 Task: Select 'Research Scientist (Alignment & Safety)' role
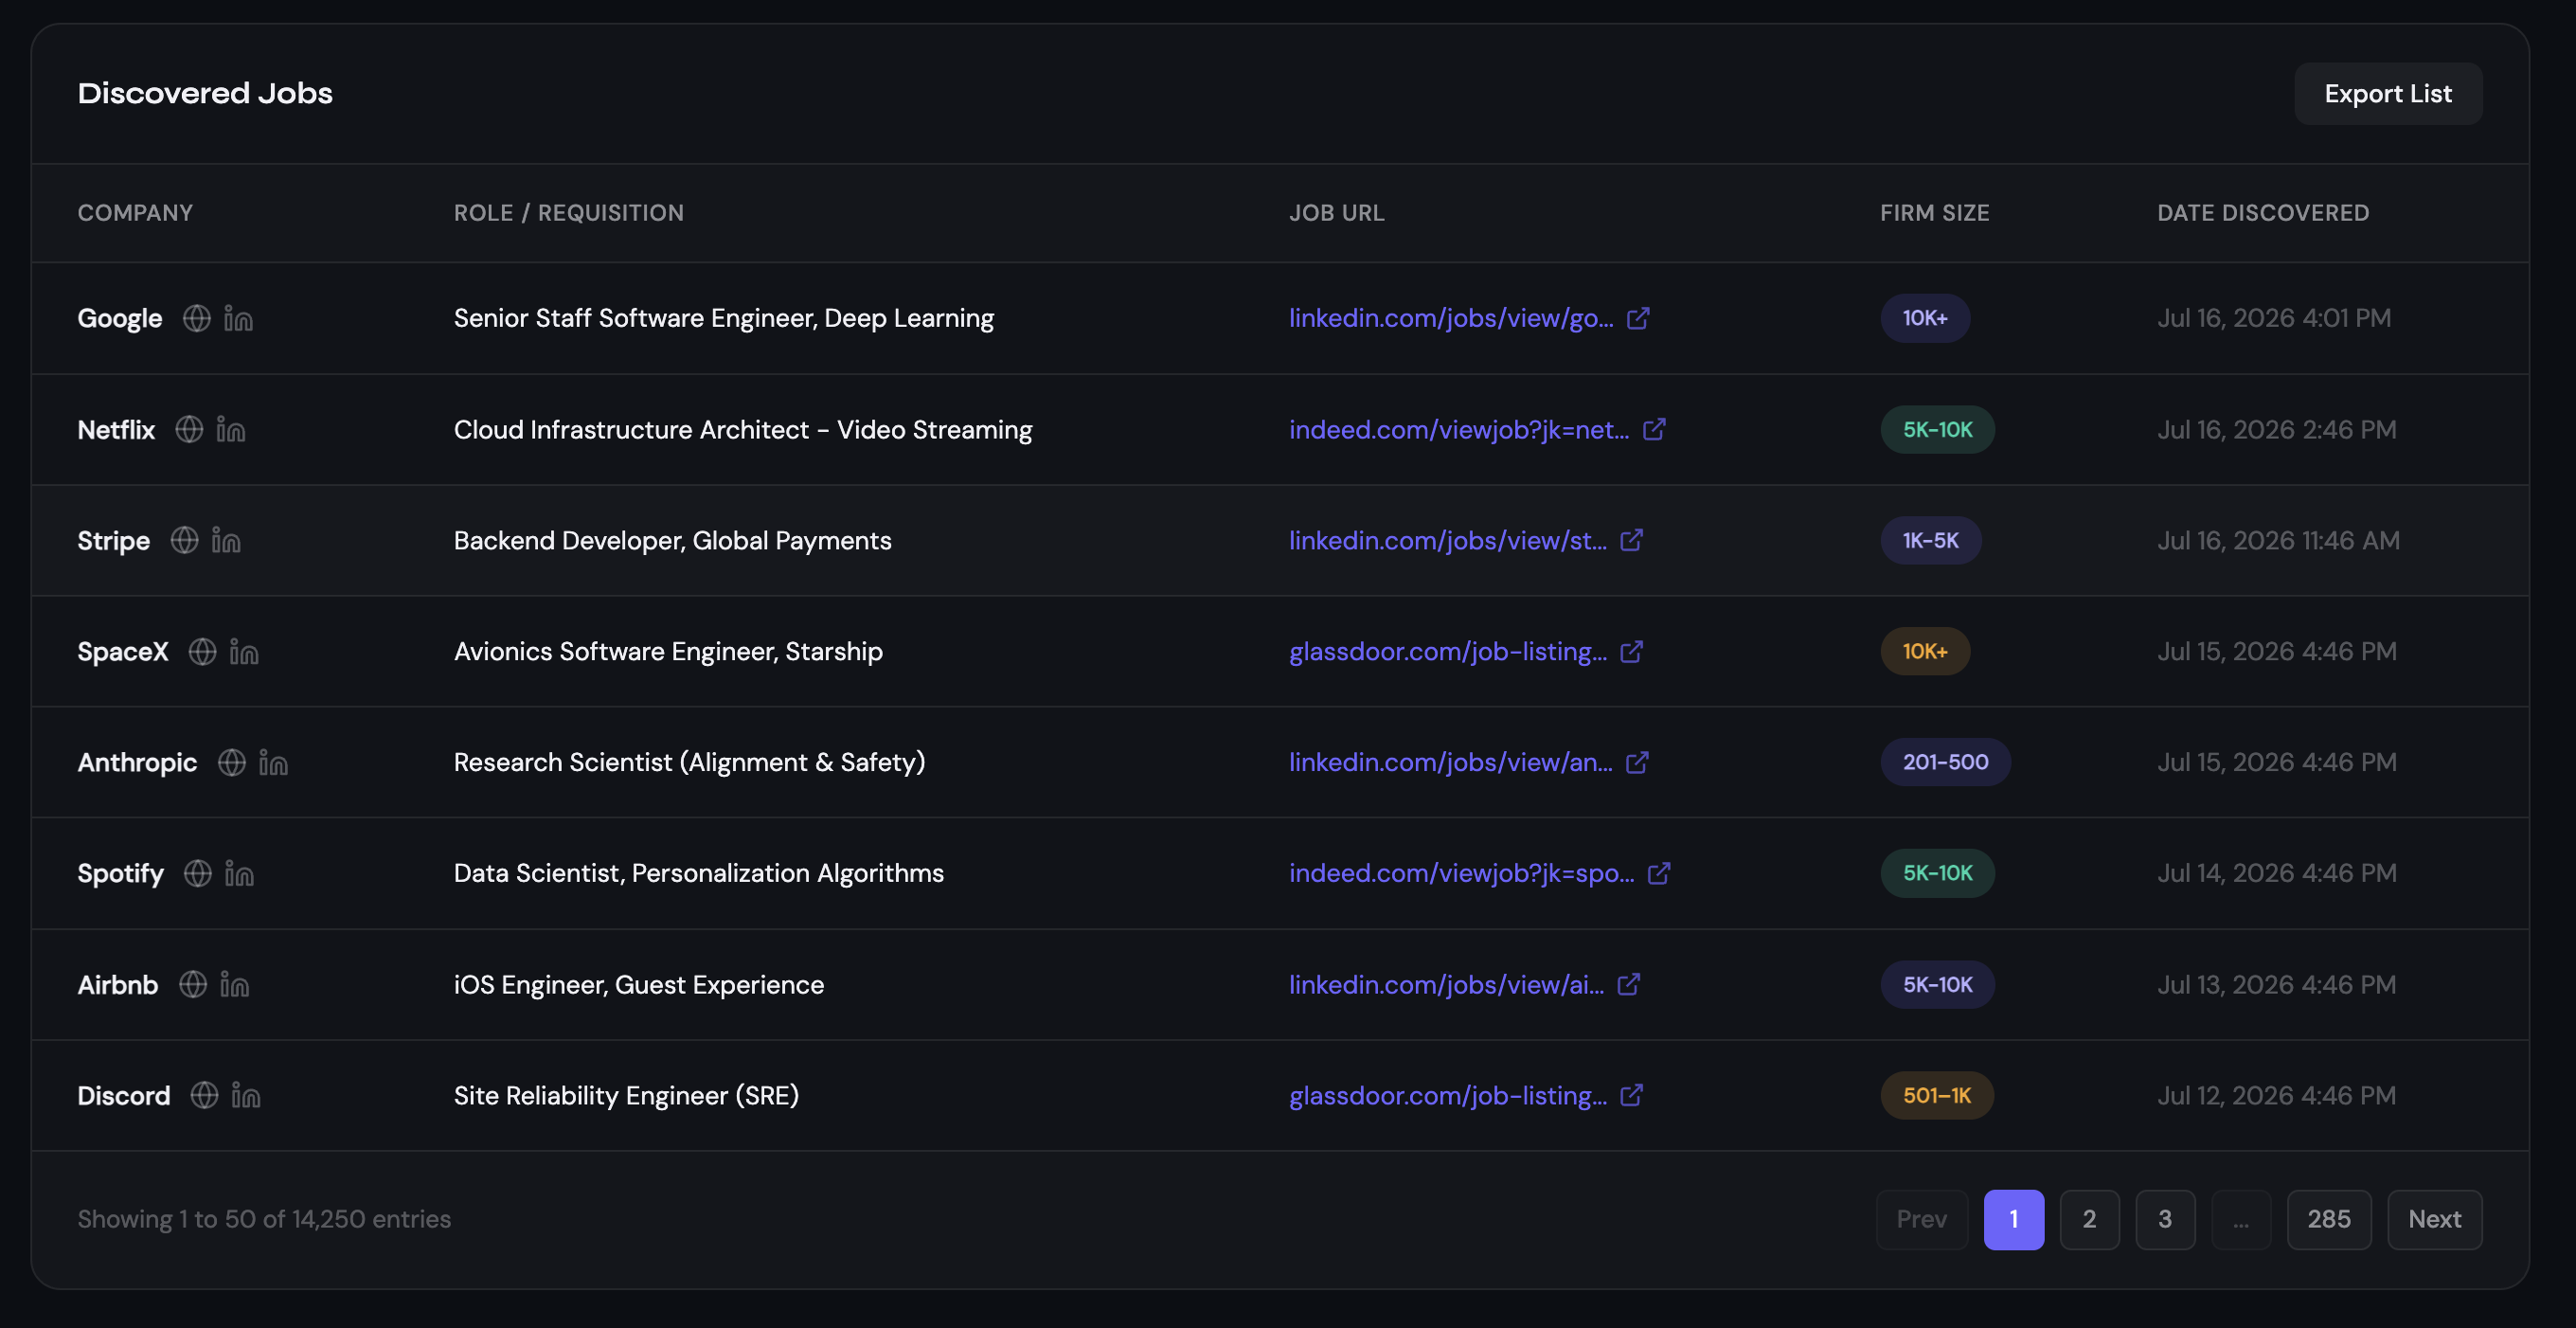point(690,762)
